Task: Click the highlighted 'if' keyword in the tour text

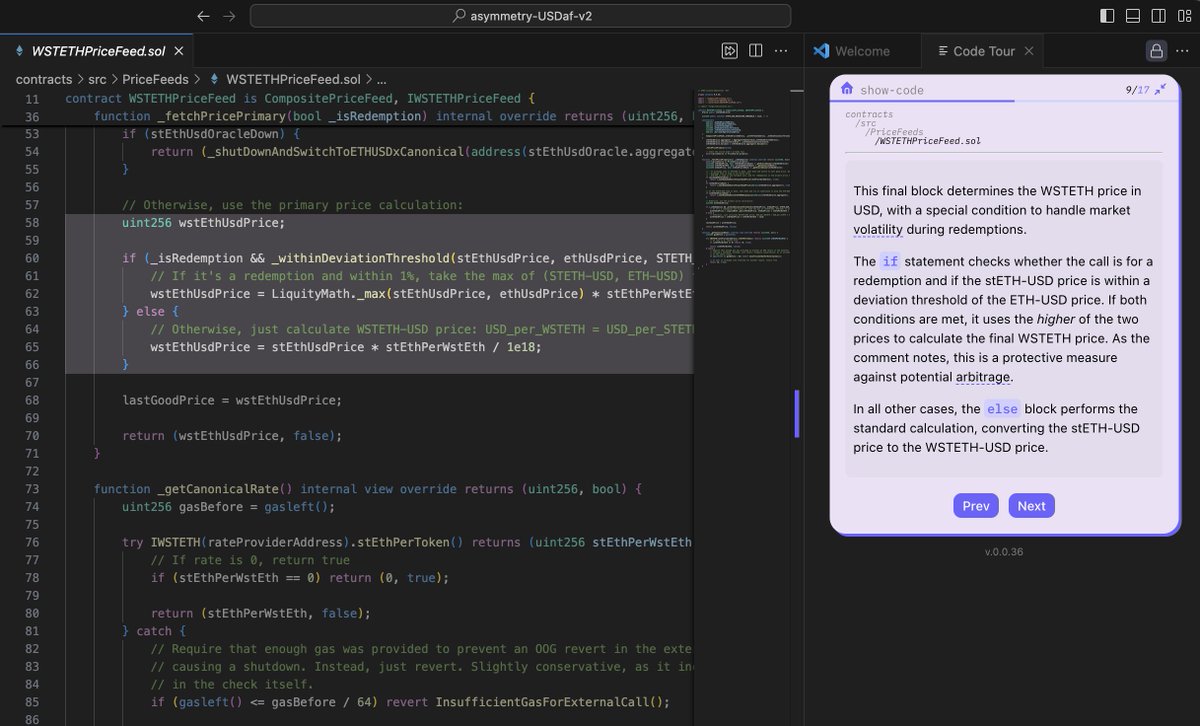Action: coord(890,261)
